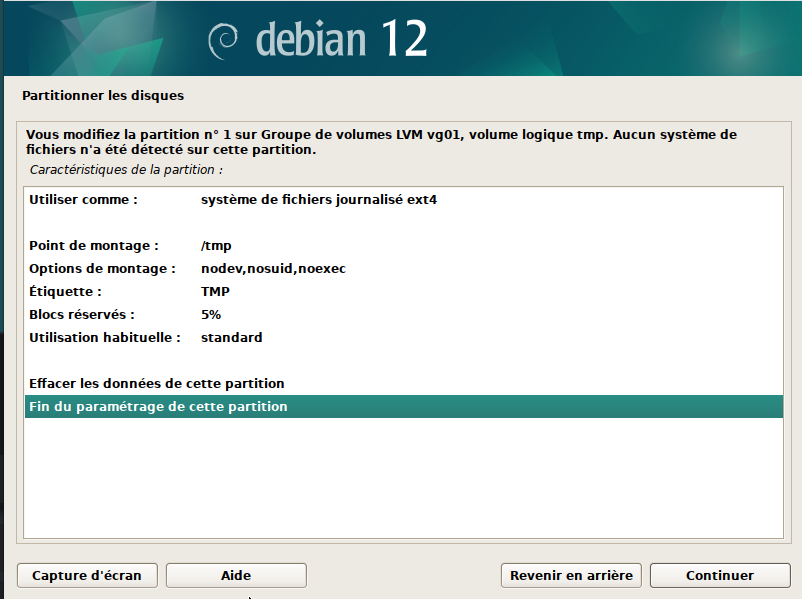Image resolution: width=802 pixels, height=599 pixels.
Task: Click the Debian swirl logo
Action: click(223, 40)
